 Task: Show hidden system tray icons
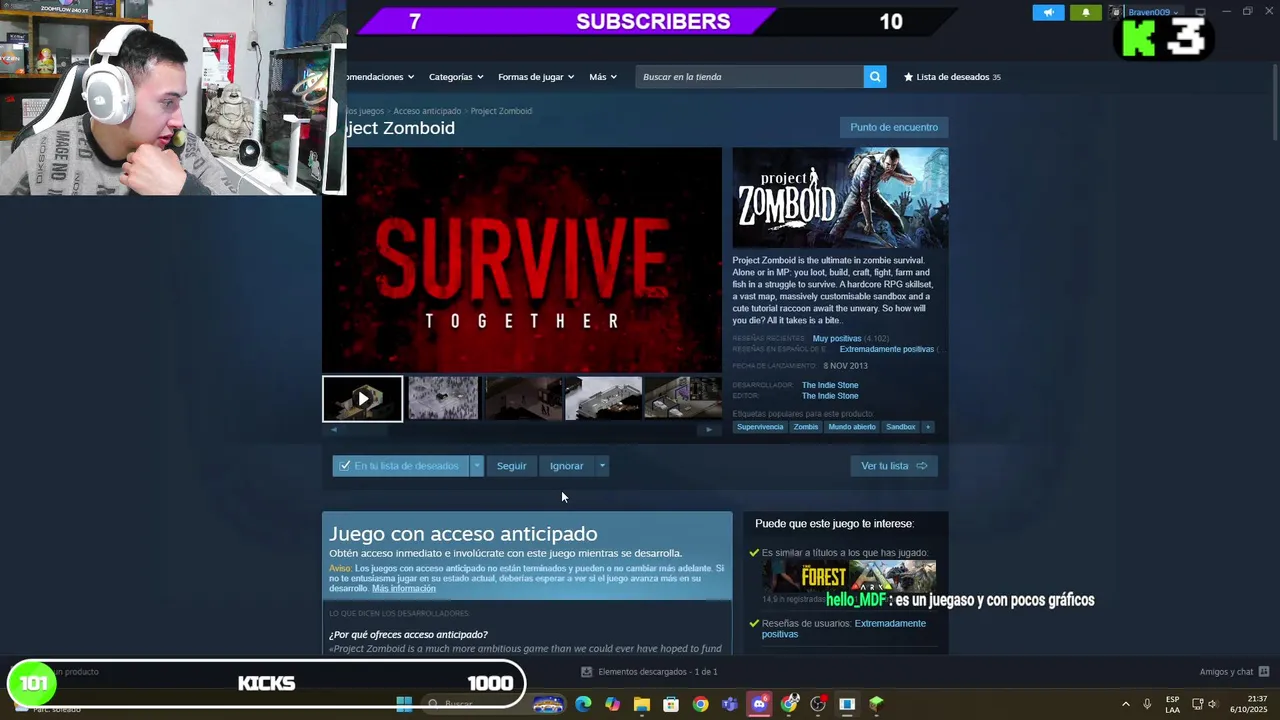(1125, 704)
